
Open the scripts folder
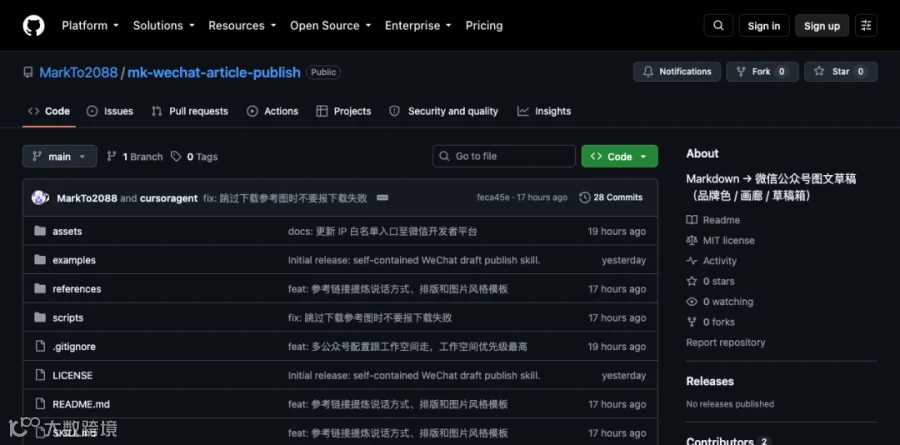[x=68, y=318]
